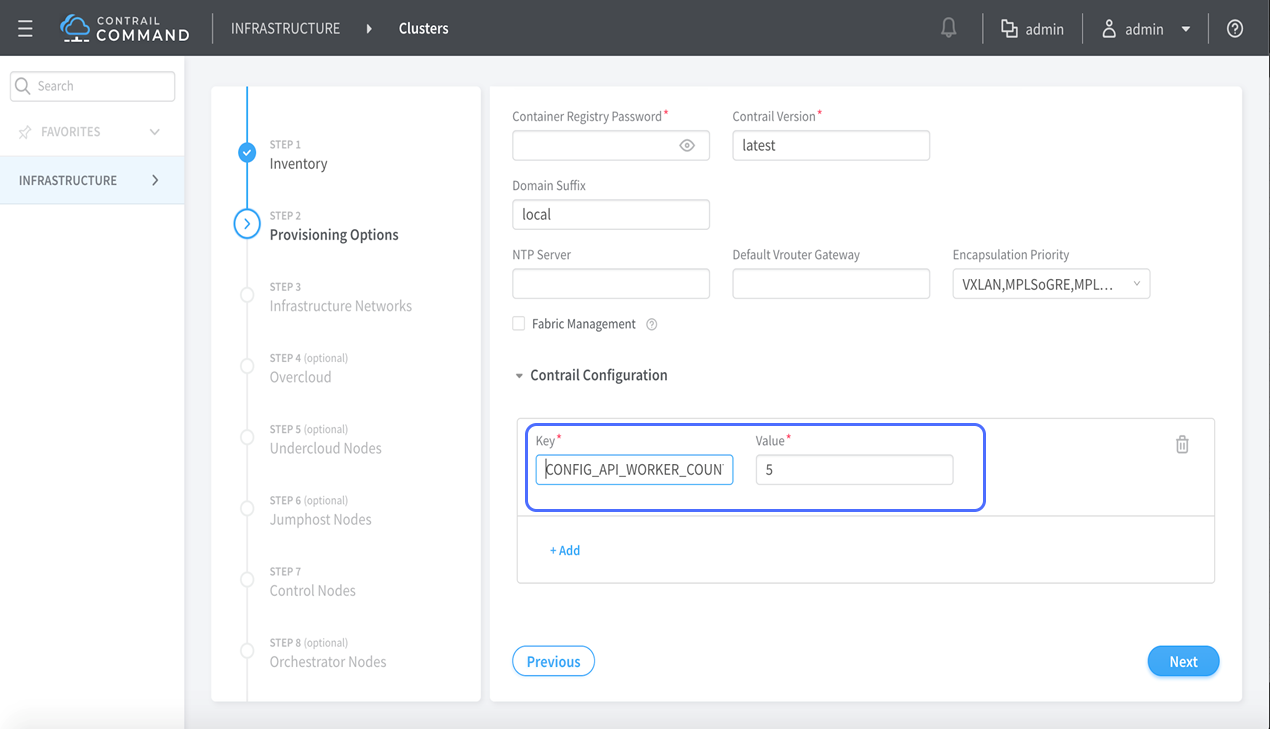Click the Contrail Command cloud logo
Screen dimensions: 1270x729
click(75, 29)
